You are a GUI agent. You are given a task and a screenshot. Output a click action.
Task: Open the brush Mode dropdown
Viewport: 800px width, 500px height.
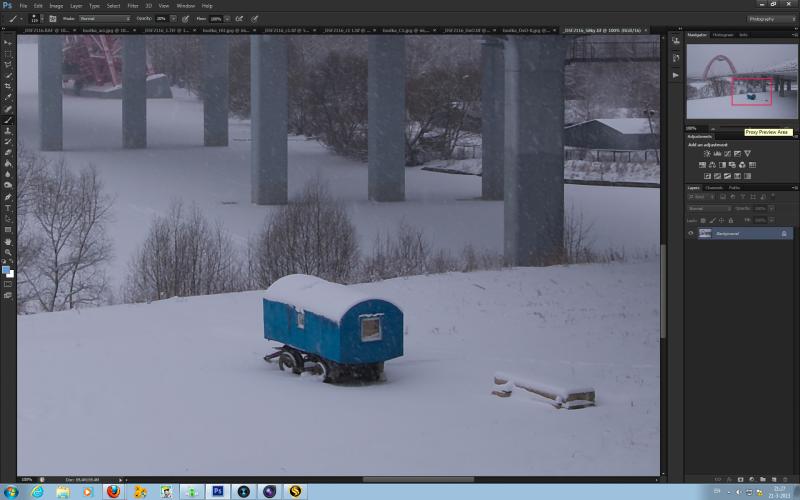coord(105,19)
